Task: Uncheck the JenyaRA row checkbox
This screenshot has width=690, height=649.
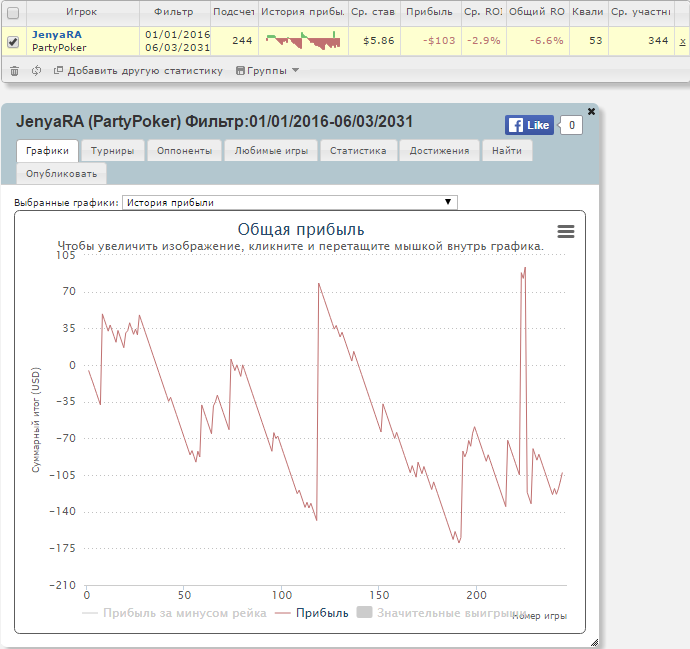Action: click(13, 42)
